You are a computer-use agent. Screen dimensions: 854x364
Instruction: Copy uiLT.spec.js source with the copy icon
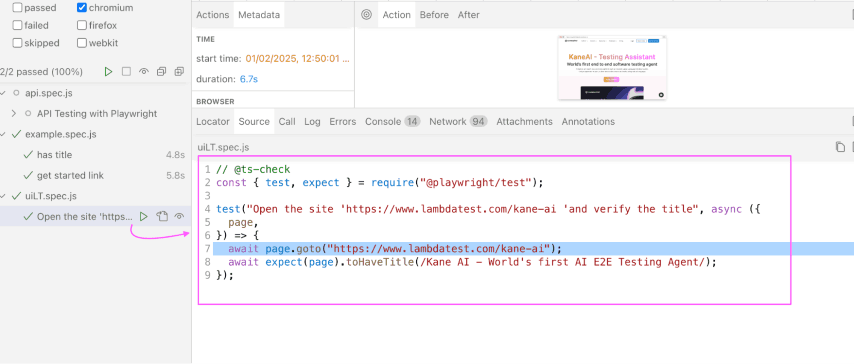tap(840, 147)
